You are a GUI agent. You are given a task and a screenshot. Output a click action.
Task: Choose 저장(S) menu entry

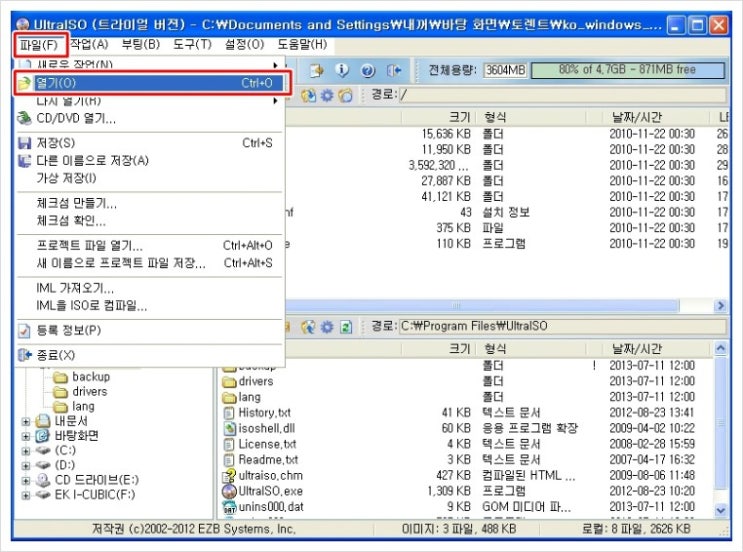(x=151, y=143)
